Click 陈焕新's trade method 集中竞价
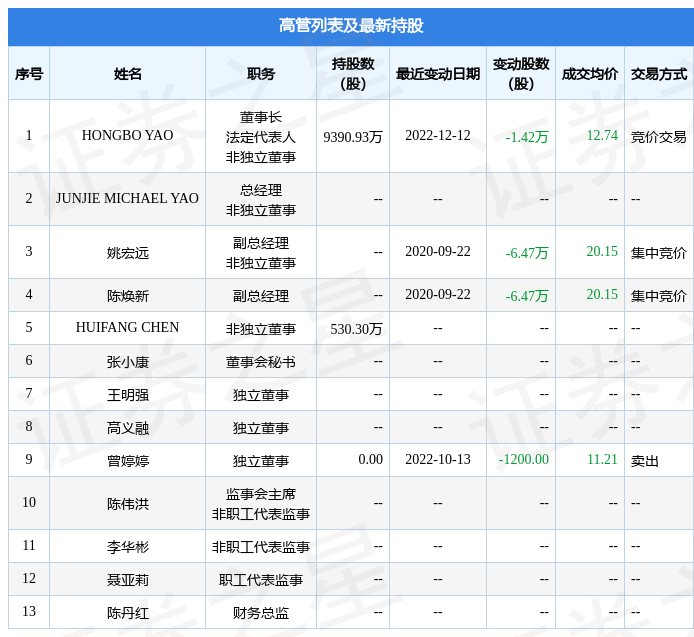This screenshot has height=637, width=694. point(659,295)
